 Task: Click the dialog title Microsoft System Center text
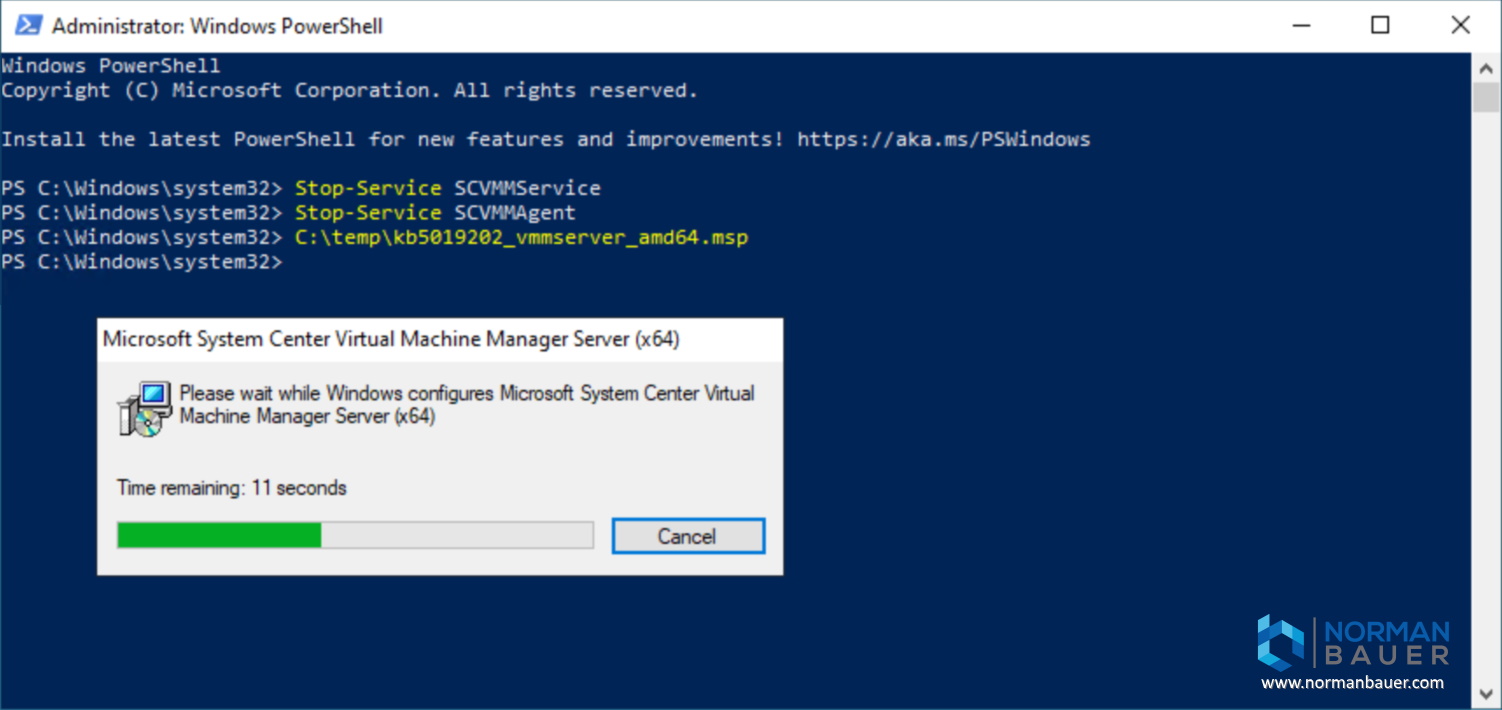point(391,339)
